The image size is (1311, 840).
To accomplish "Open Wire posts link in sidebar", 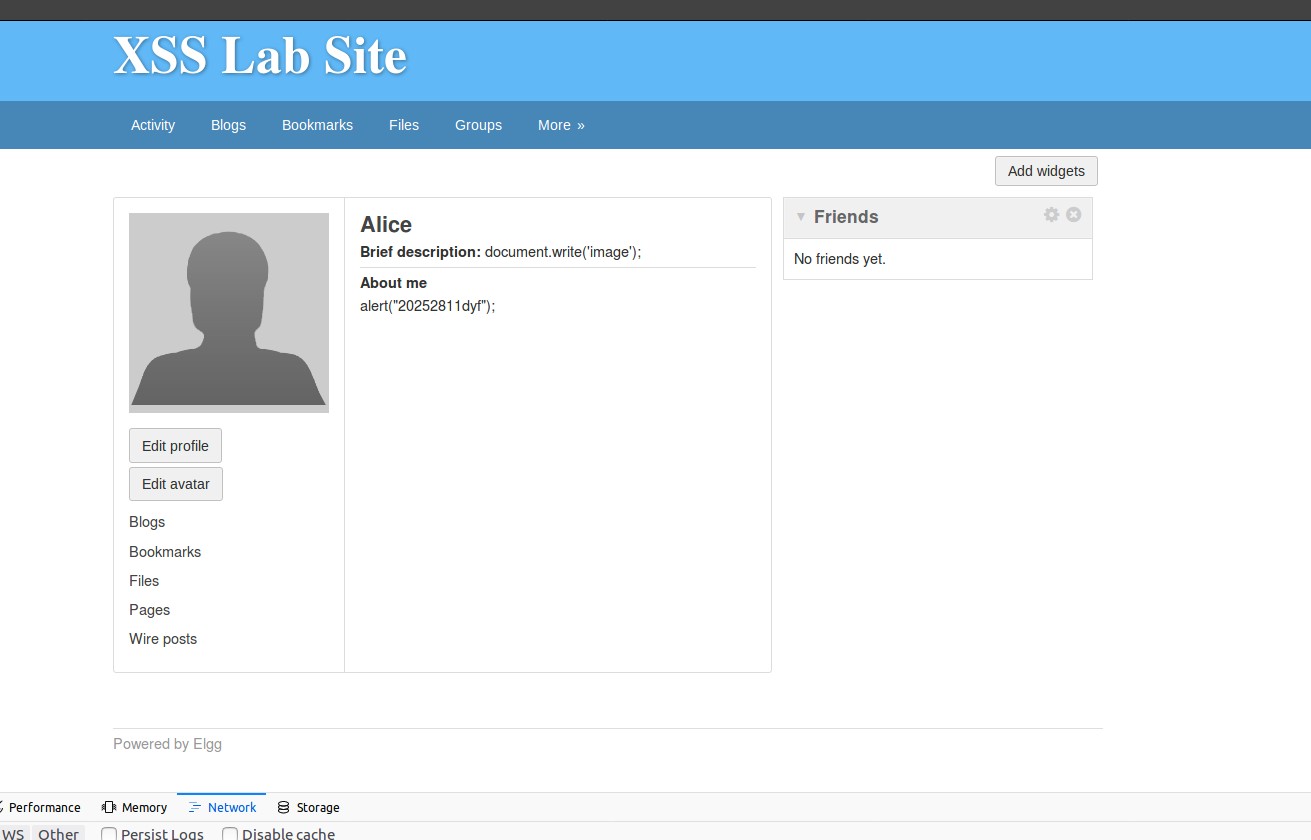I will (x=163, y=639).
